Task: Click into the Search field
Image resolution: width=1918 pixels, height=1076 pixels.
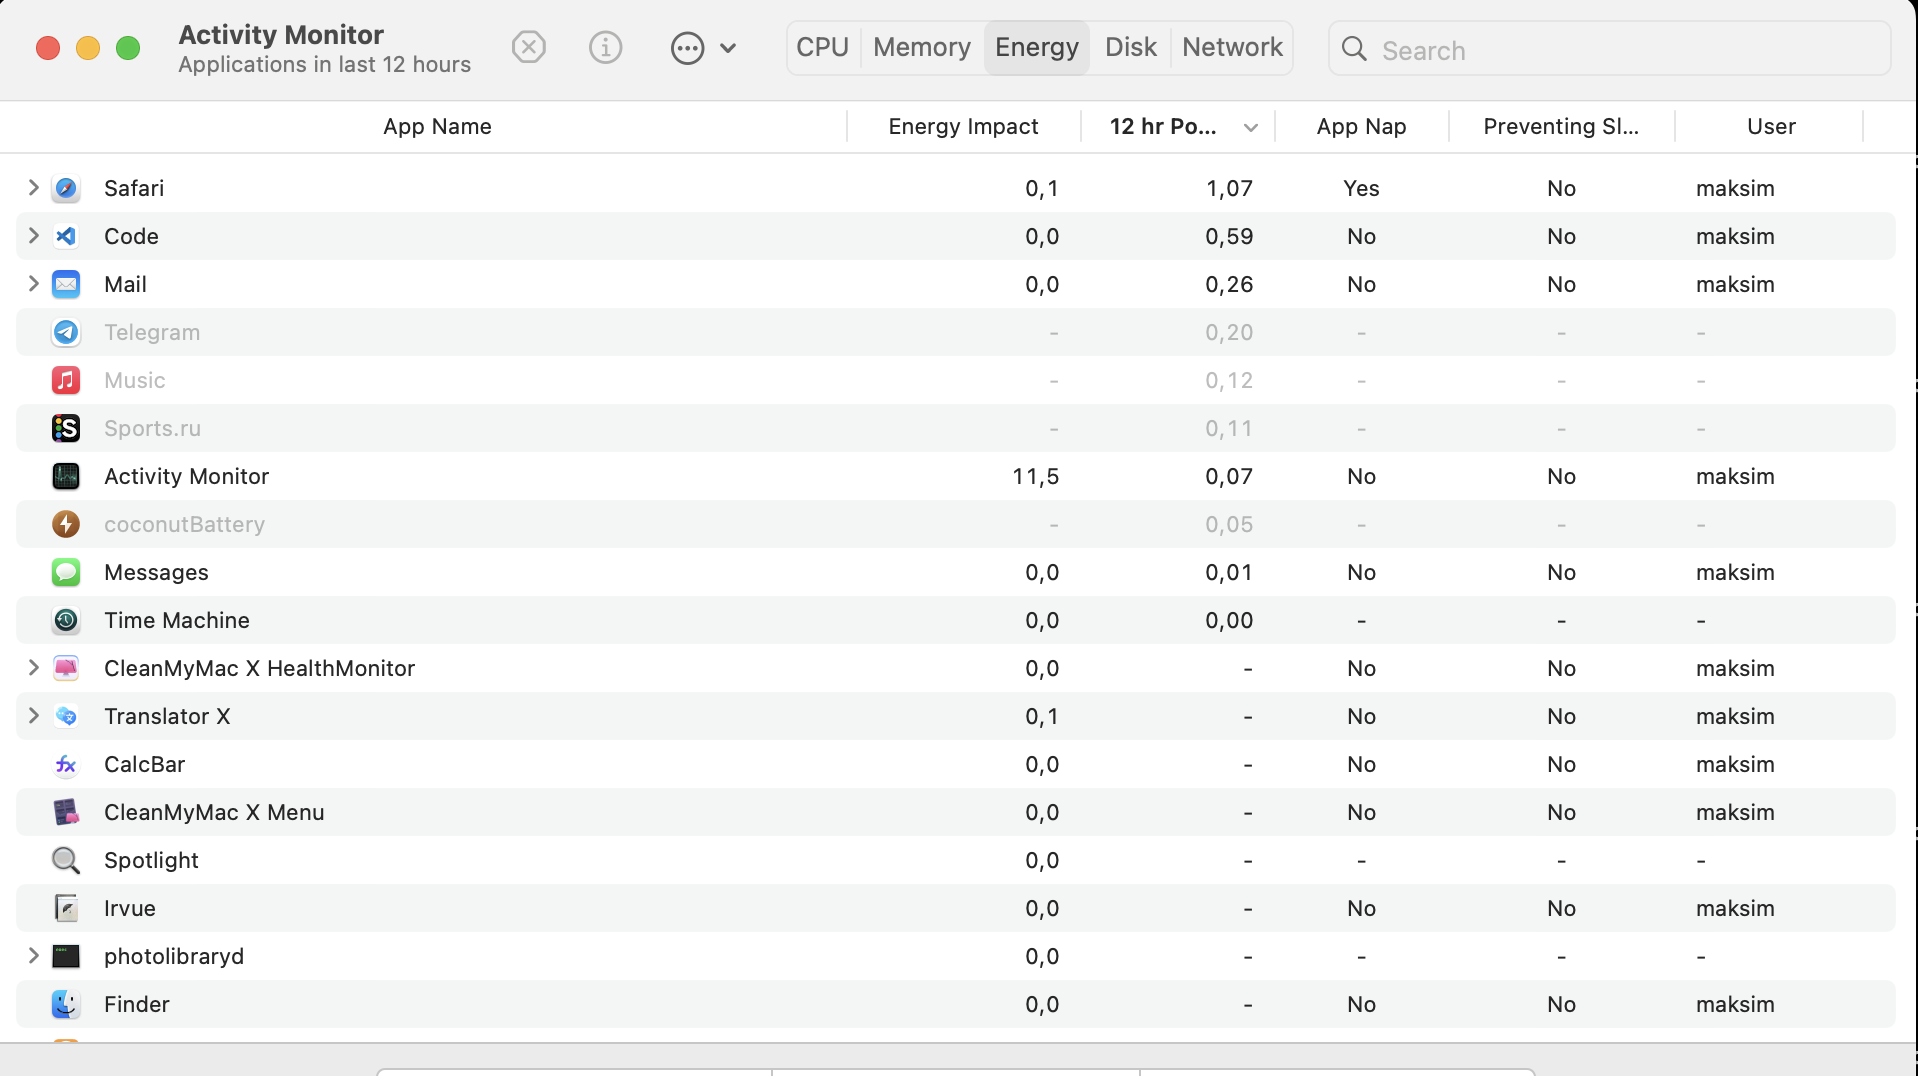Action: pos(1610,49)
